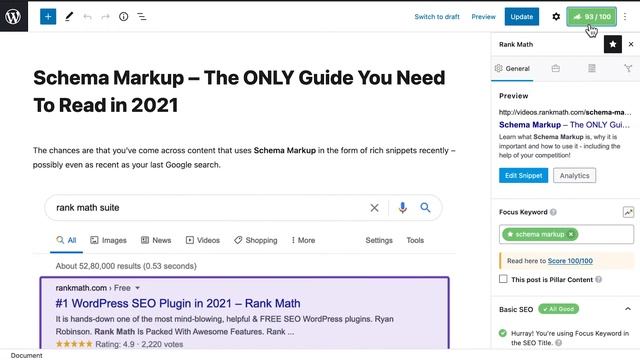Click the Preview link

483,17
